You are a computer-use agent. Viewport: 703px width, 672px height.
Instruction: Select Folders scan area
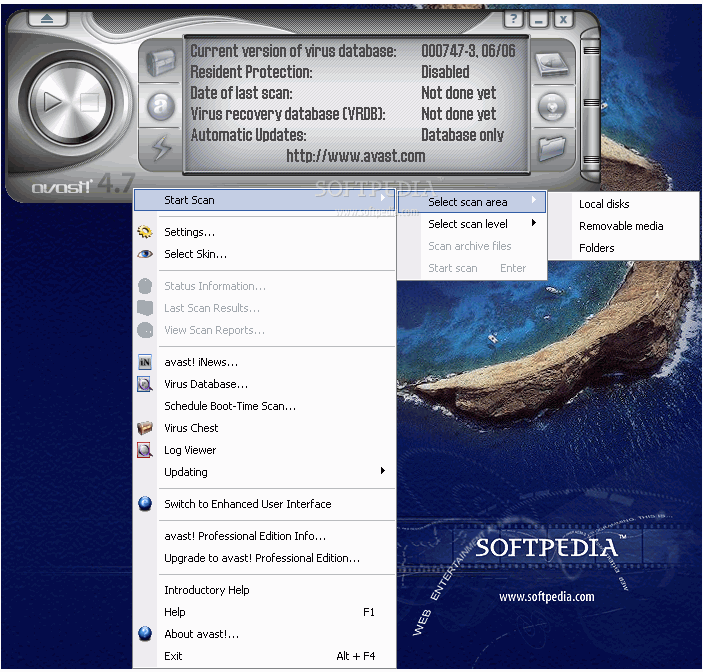(x=623, y=248)
